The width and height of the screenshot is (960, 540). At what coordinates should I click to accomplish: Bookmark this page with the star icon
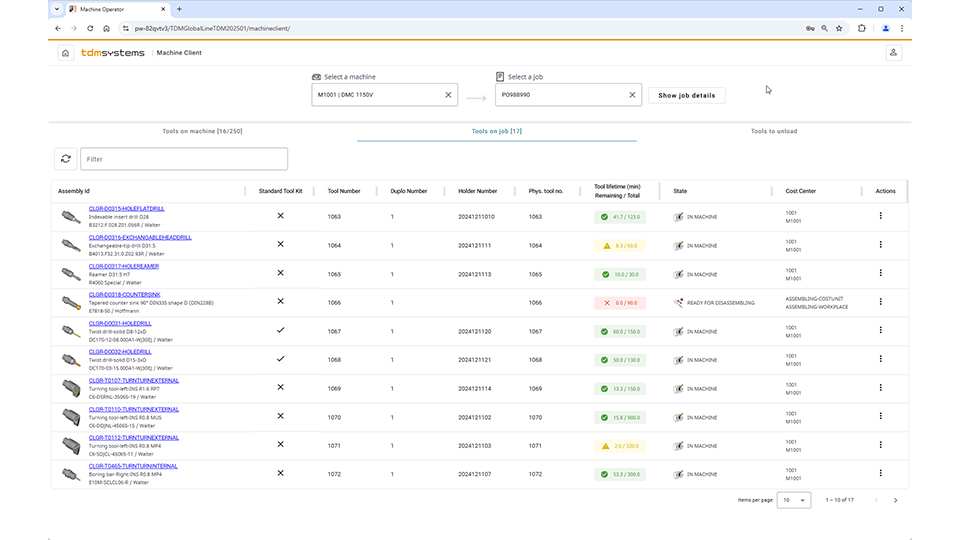pos(839,28)
